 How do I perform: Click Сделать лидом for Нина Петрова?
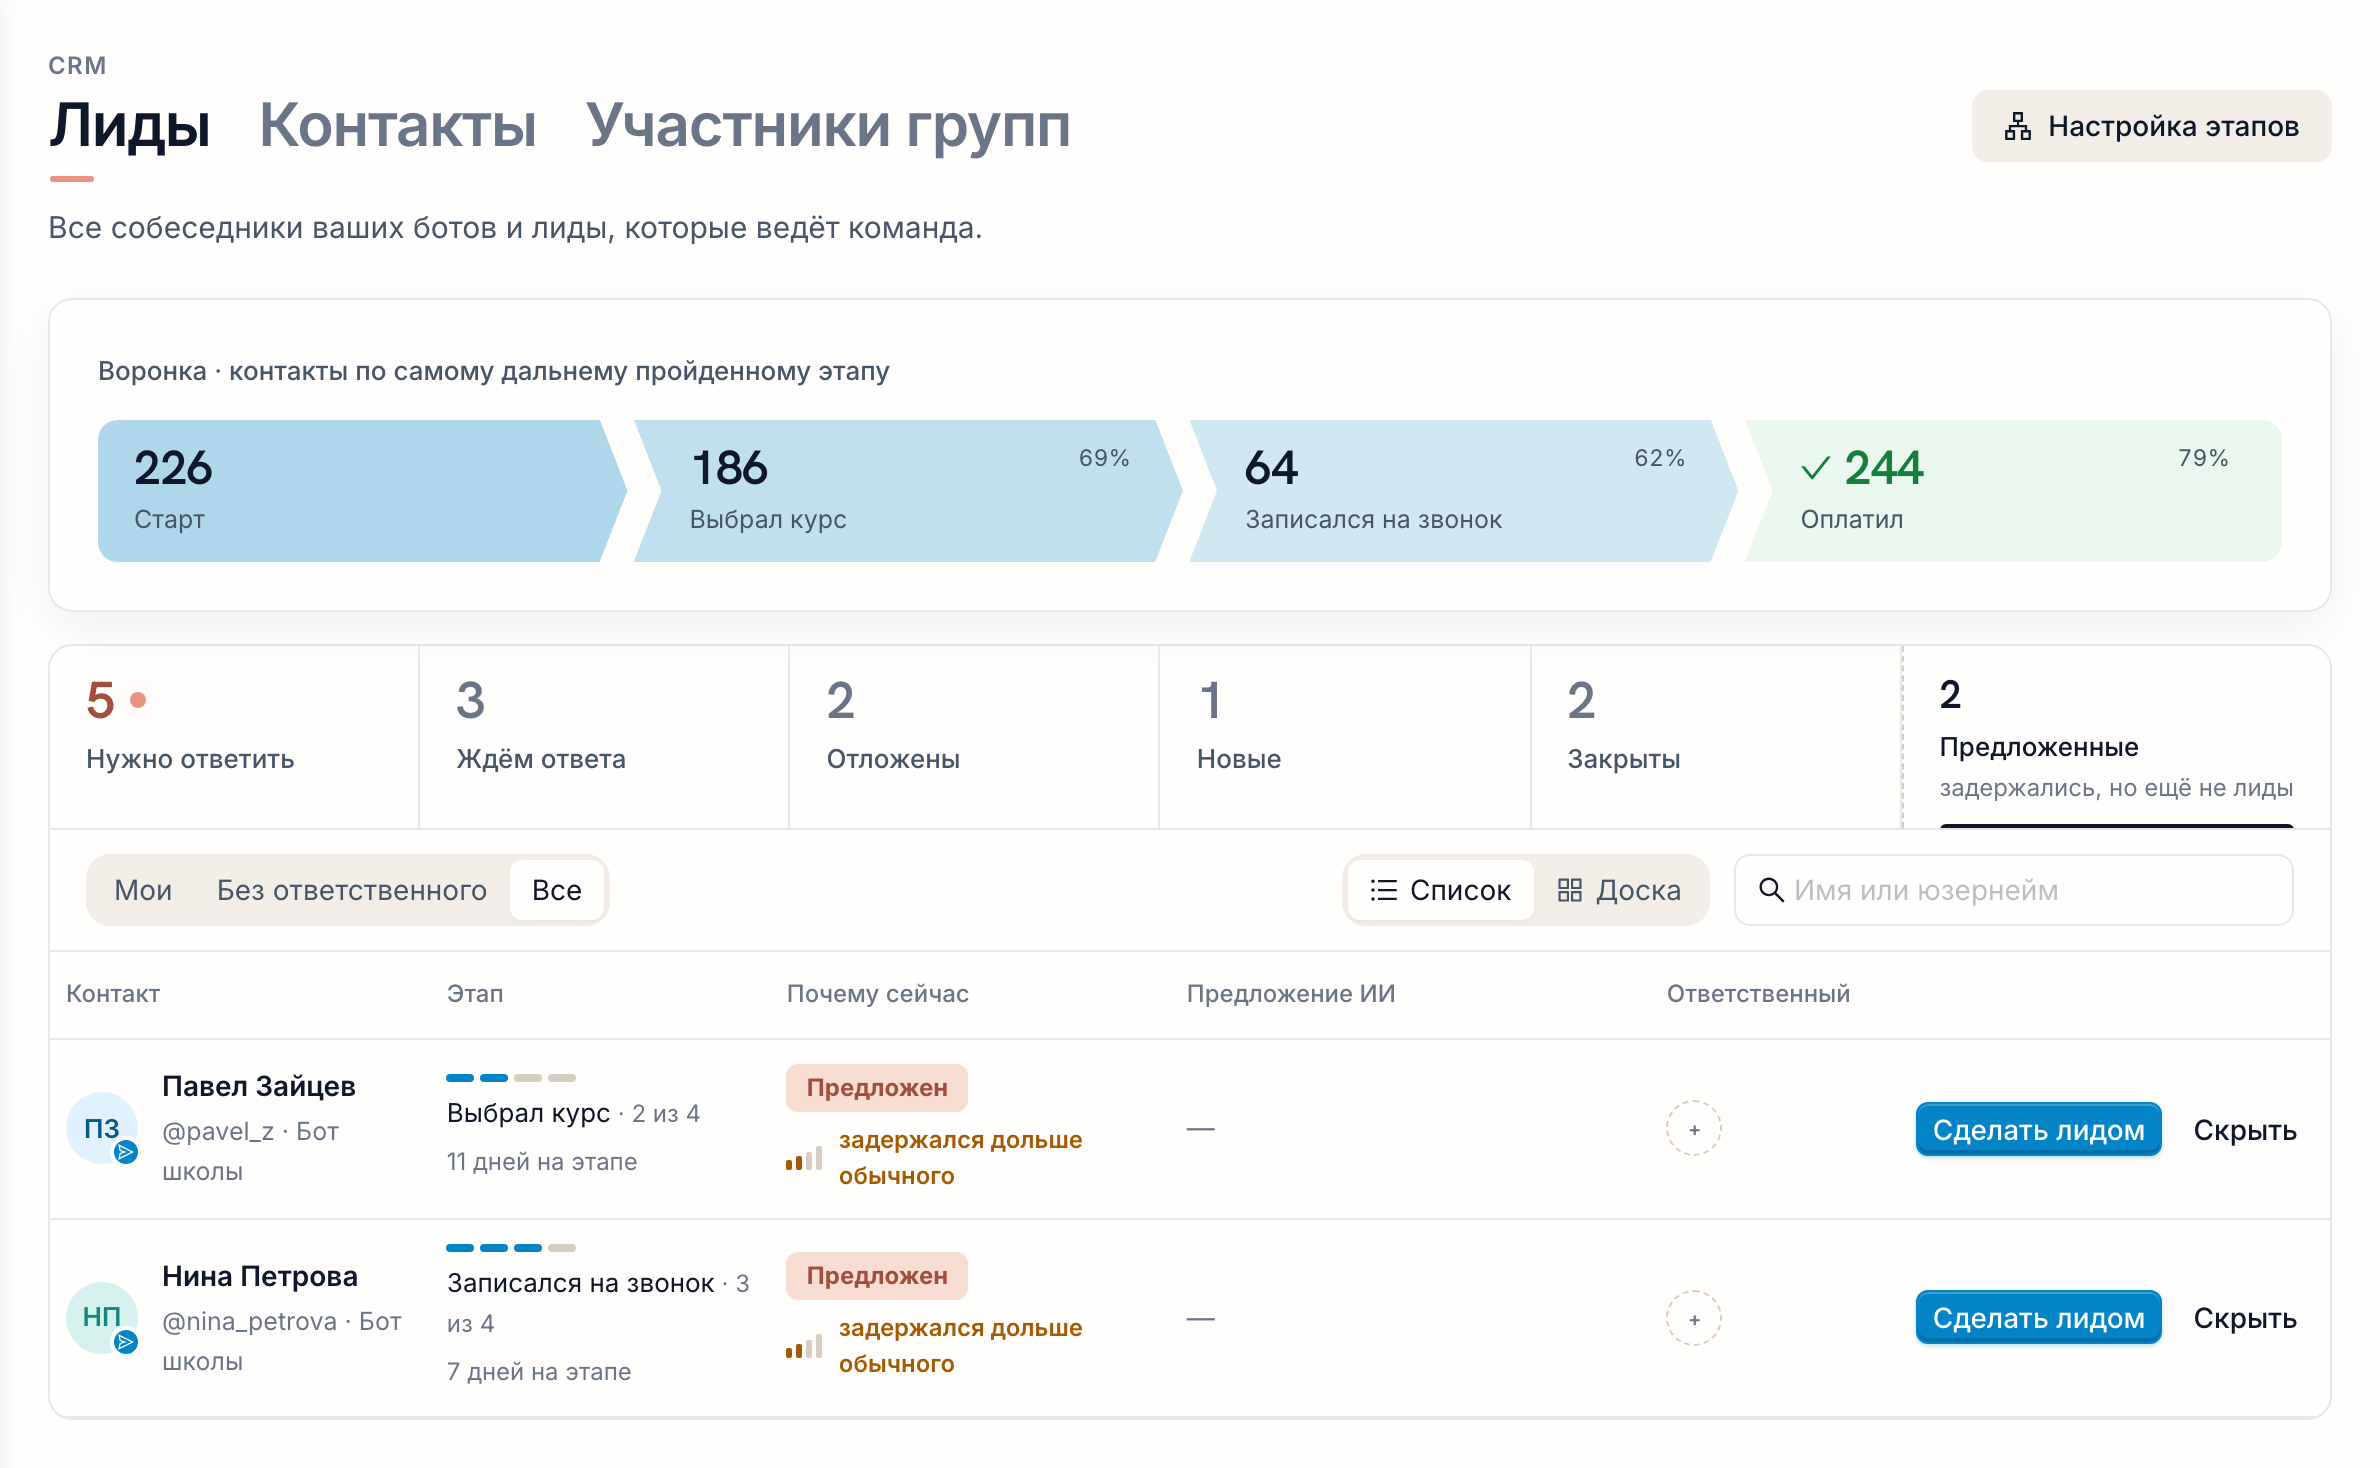(2038, 1318)
